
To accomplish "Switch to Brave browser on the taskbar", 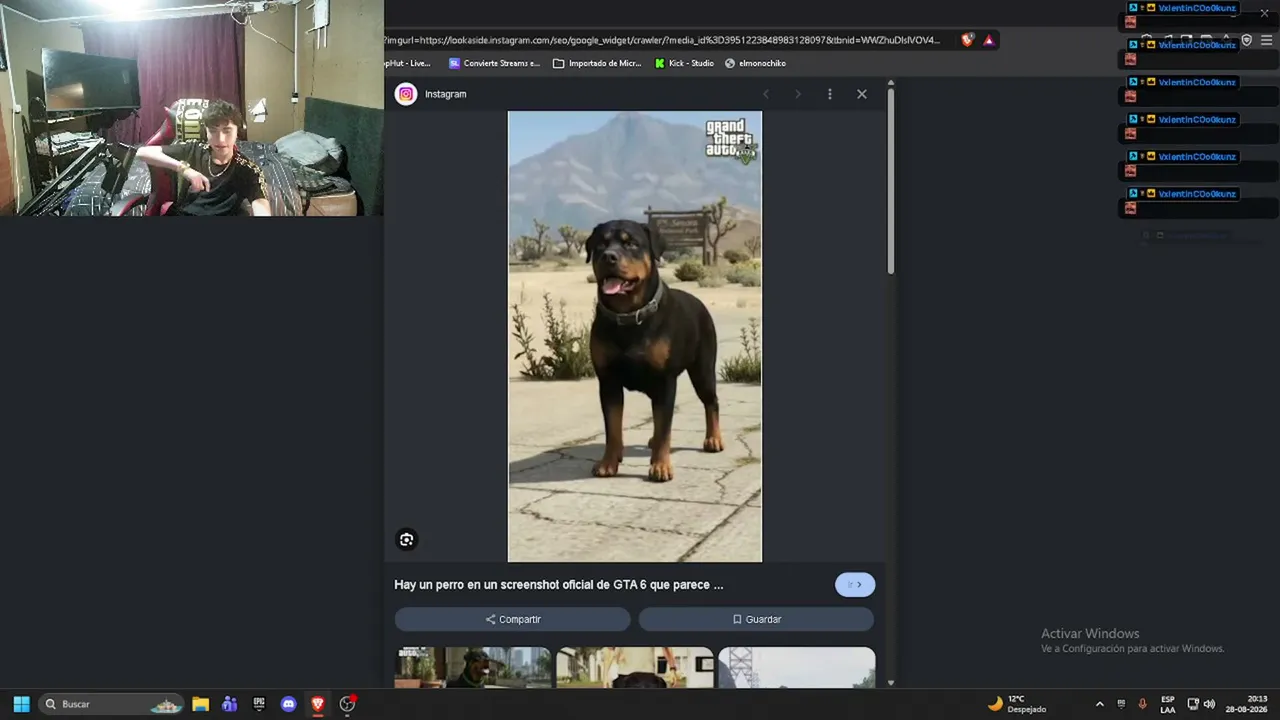I will pyautogui.click(x=318, y=704).
